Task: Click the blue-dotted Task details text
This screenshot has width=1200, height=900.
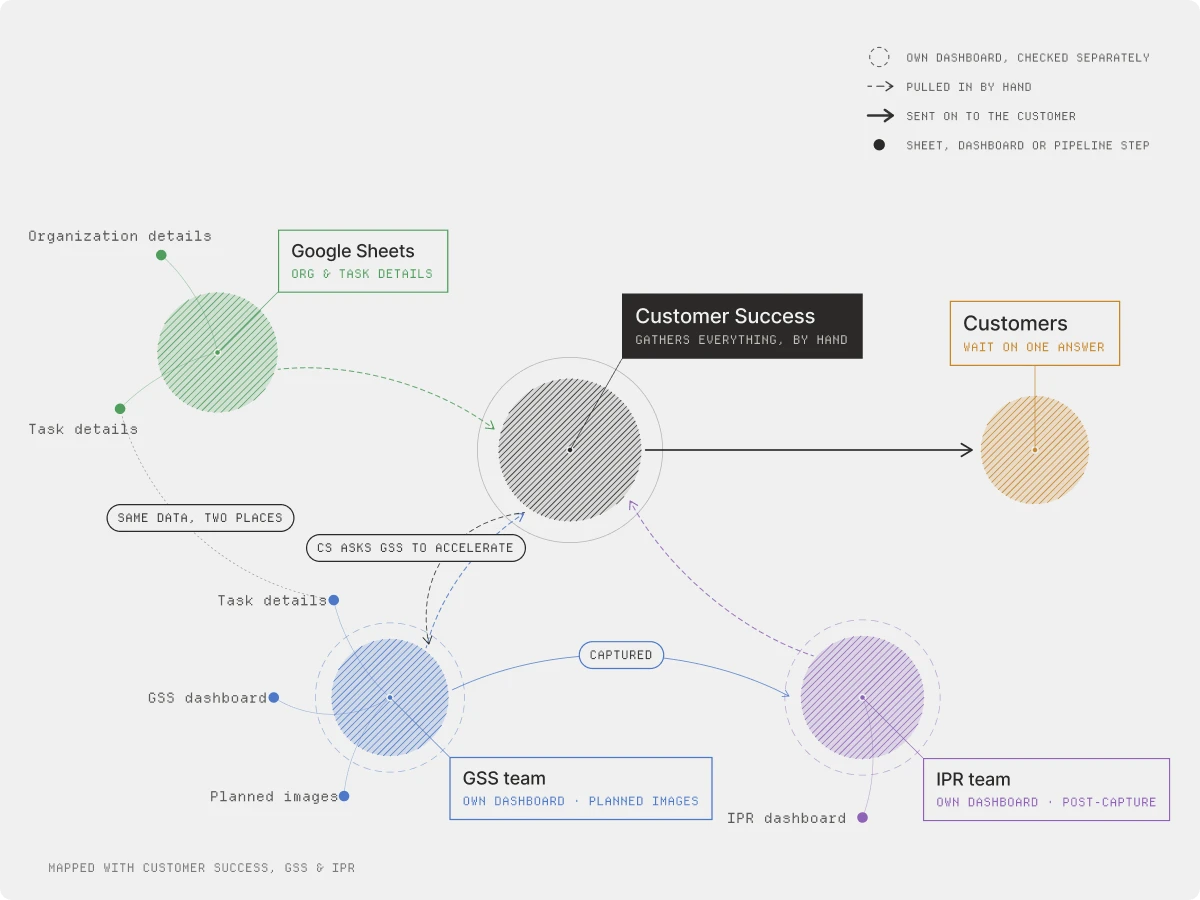Action: [272, 600]
